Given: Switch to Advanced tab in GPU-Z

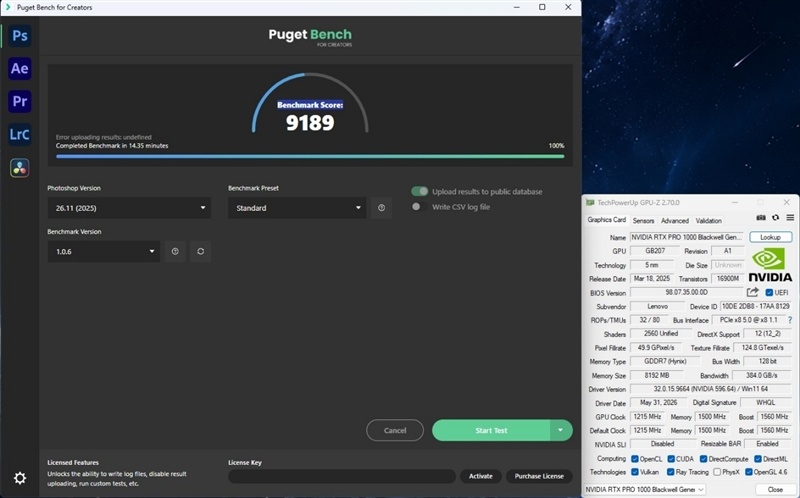Looking at the screenshot, I should [x=674, y=220].
